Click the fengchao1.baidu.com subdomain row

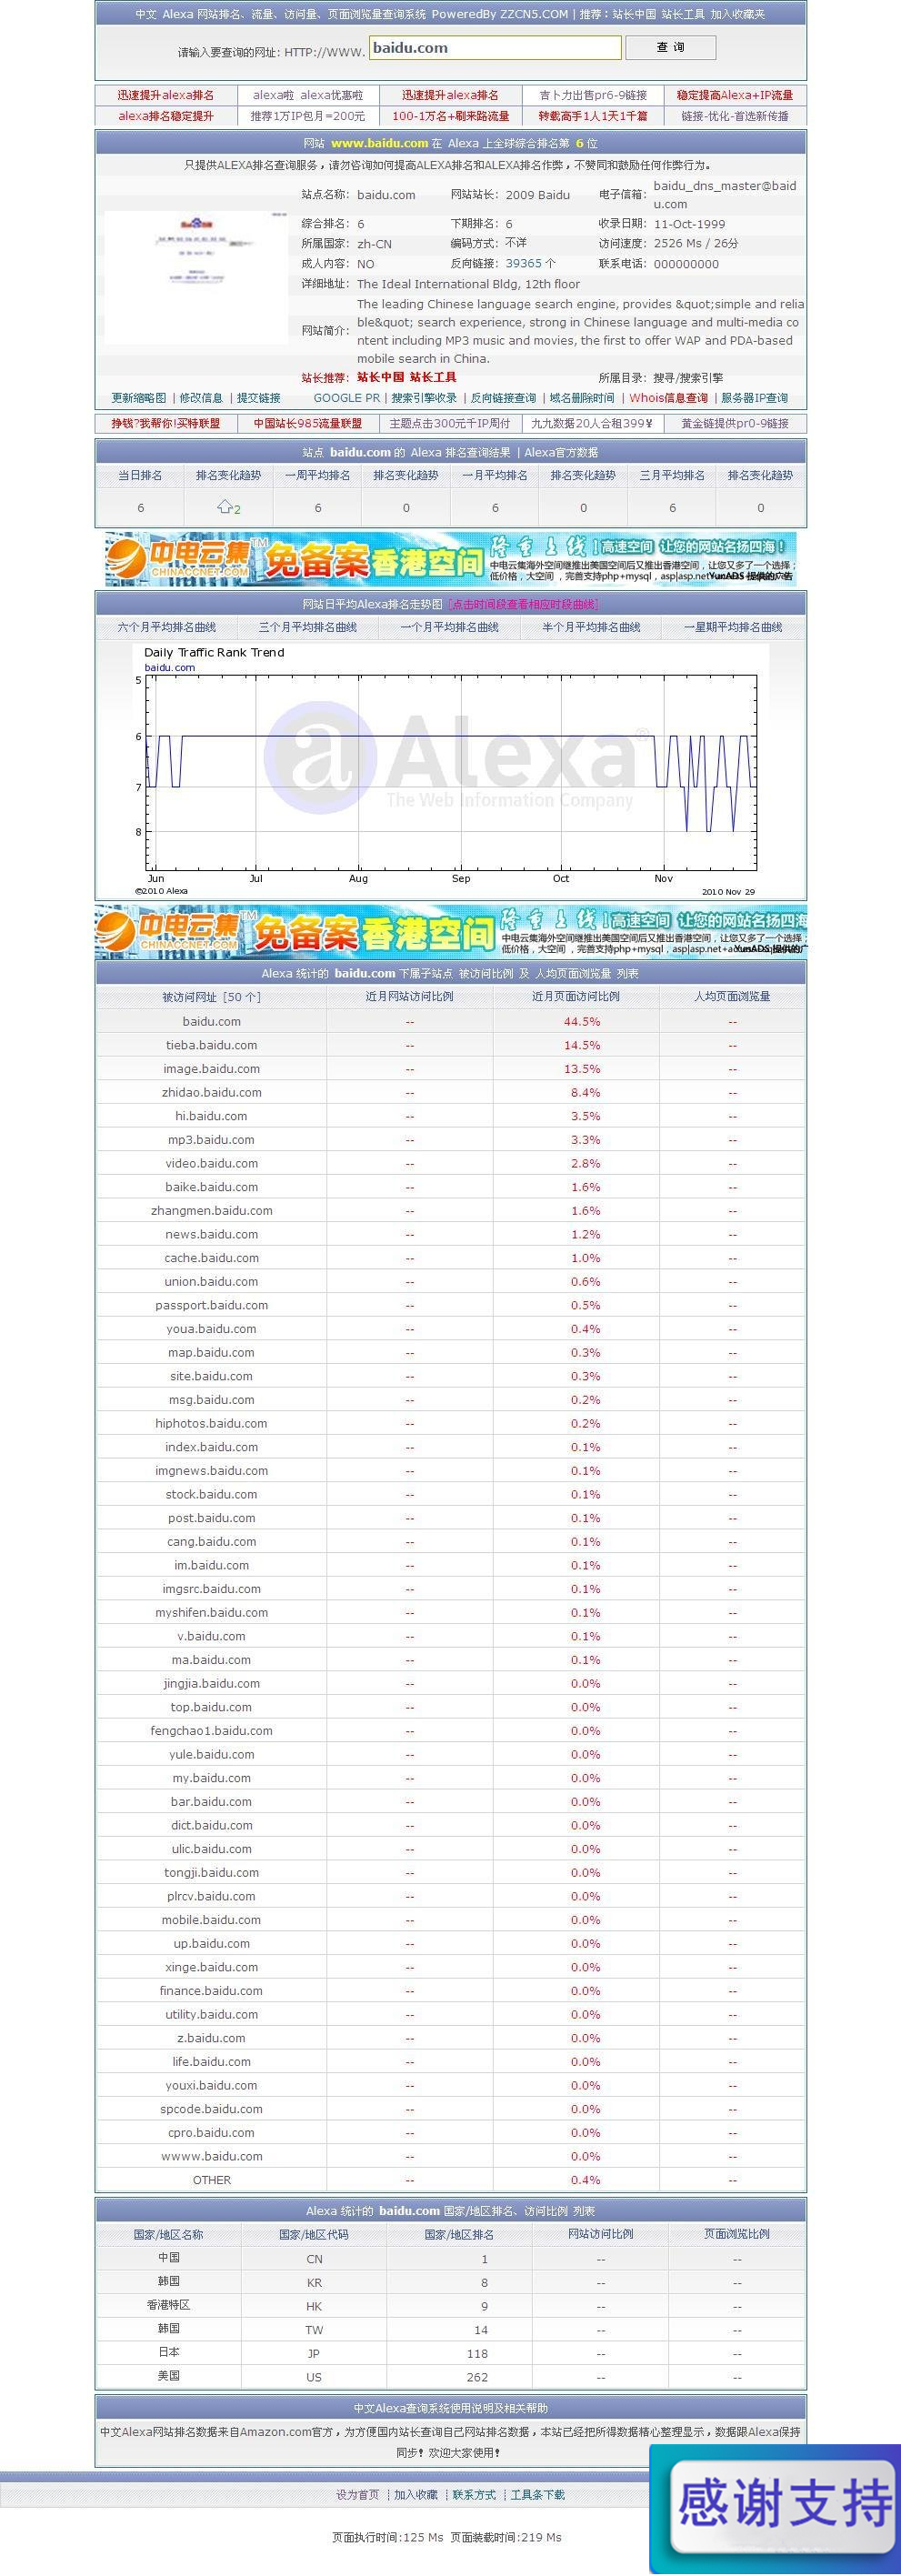pyautogui.click(x=450, y=1731)
